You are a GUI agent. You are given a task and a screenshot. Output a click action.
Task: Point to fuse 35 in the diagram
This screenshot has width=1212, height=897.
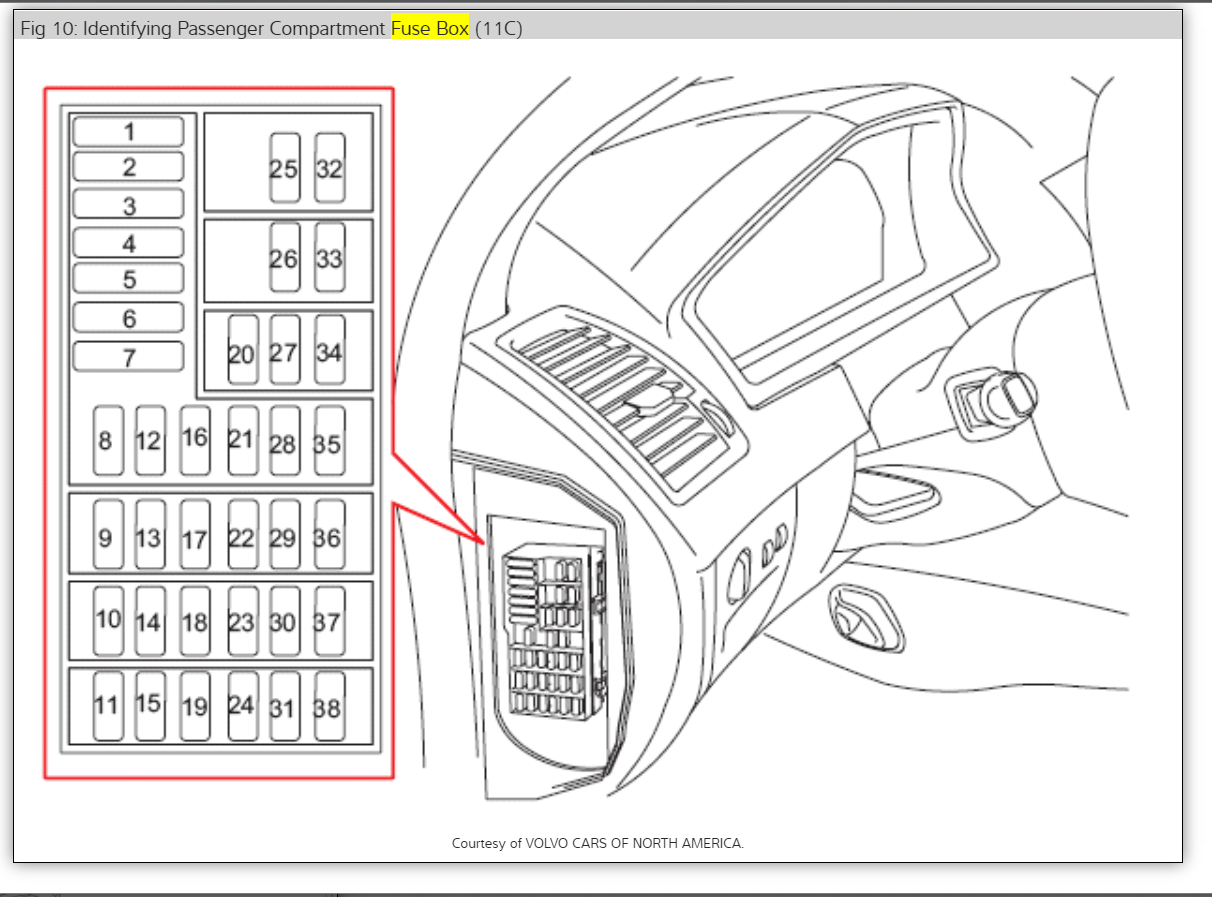point(330,440)
